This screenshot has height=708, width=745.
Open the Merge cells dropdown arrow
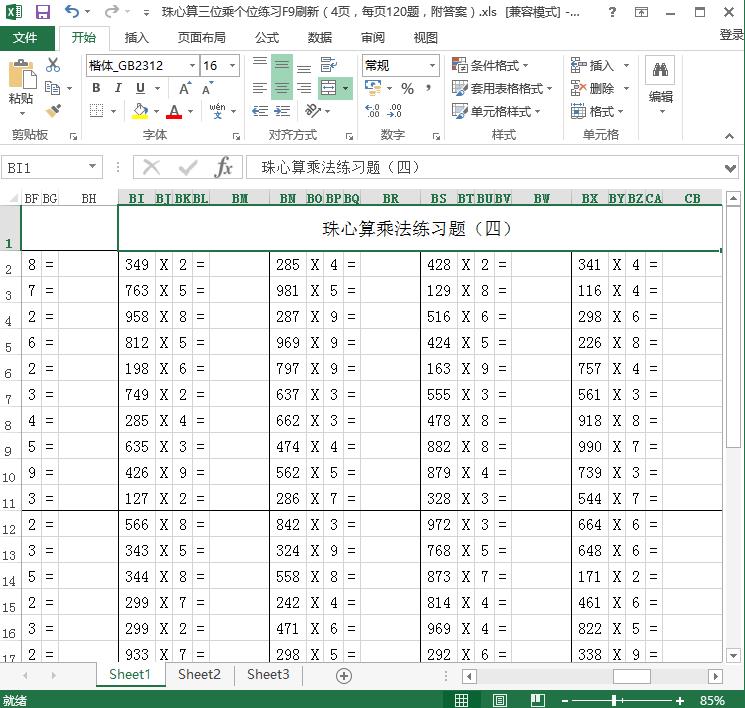345,88
